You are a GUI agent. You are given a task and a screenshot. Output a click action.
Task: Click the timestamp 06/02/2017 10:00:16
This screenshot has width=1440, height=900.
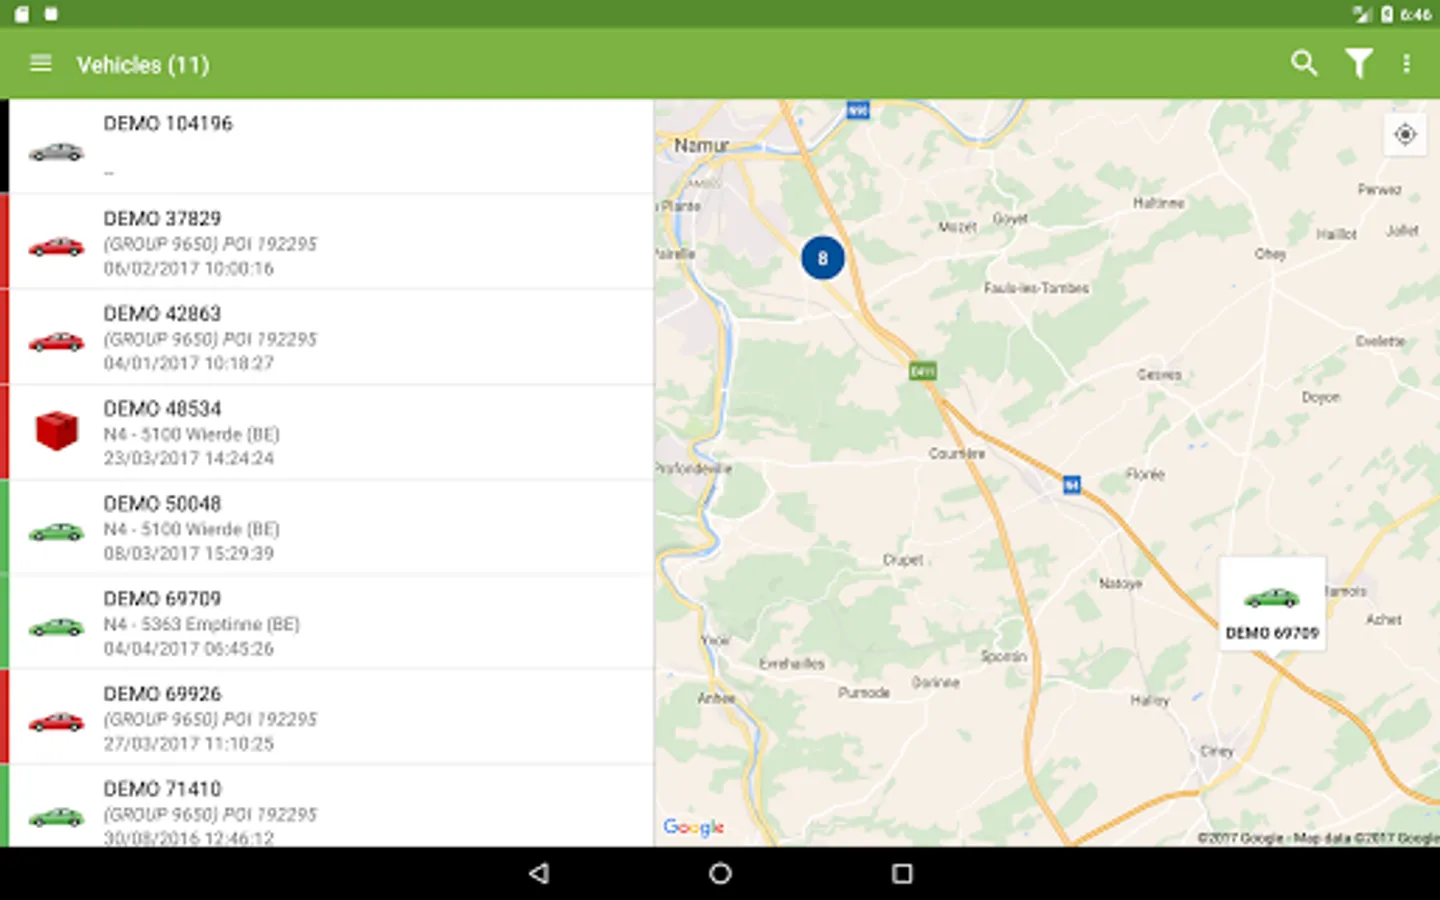point(188,268)
